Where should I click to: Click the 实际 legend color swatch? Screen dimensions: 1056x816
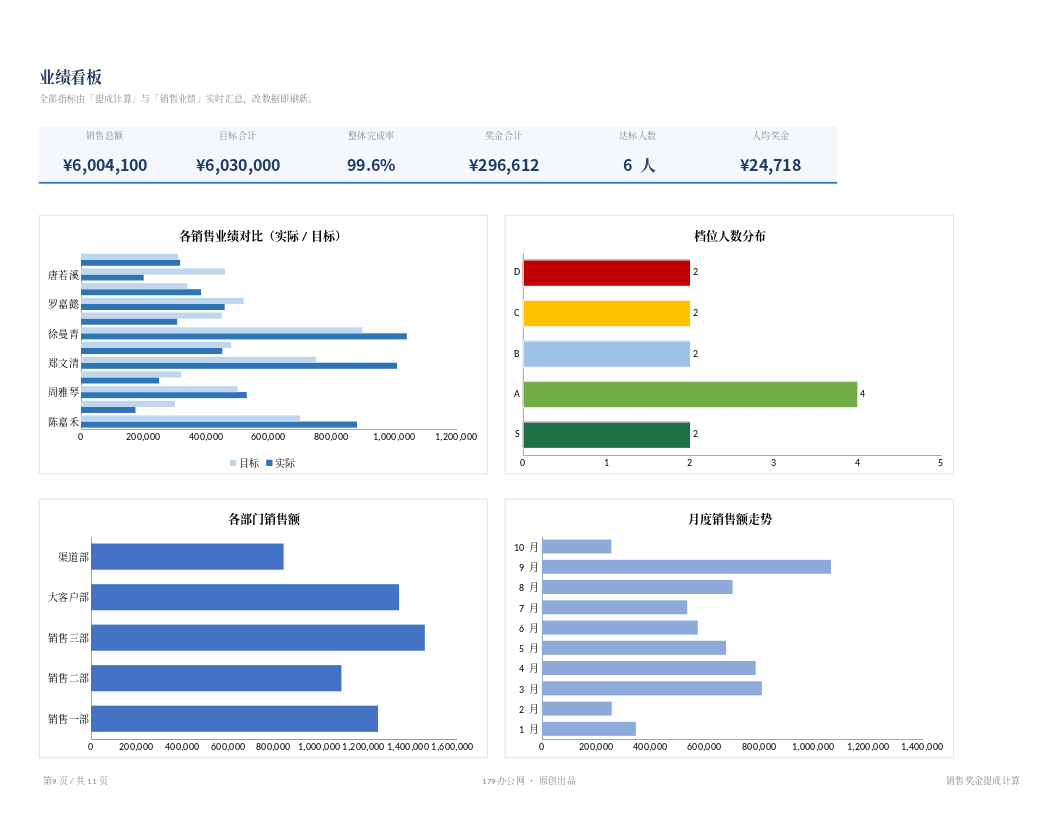pyautogui.click(x=269, y=463)
